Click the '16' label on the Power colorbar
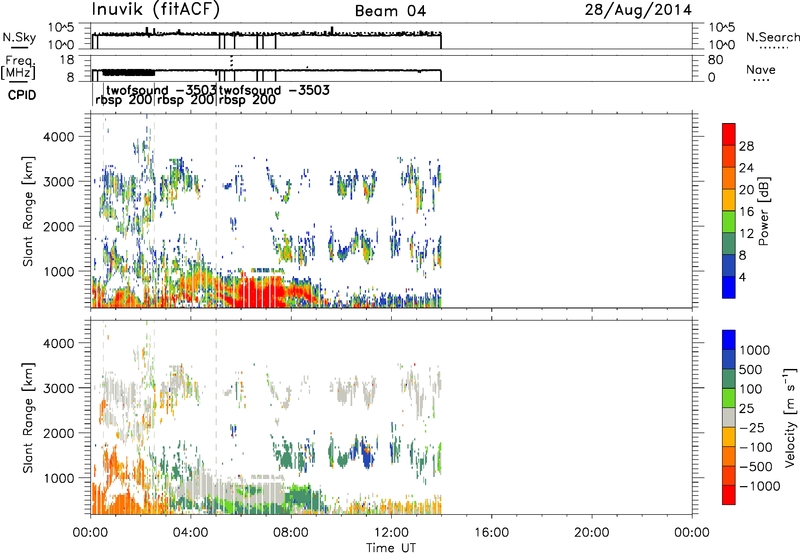Viewport: 800px width, 554px height. click(x=746, y=212)
